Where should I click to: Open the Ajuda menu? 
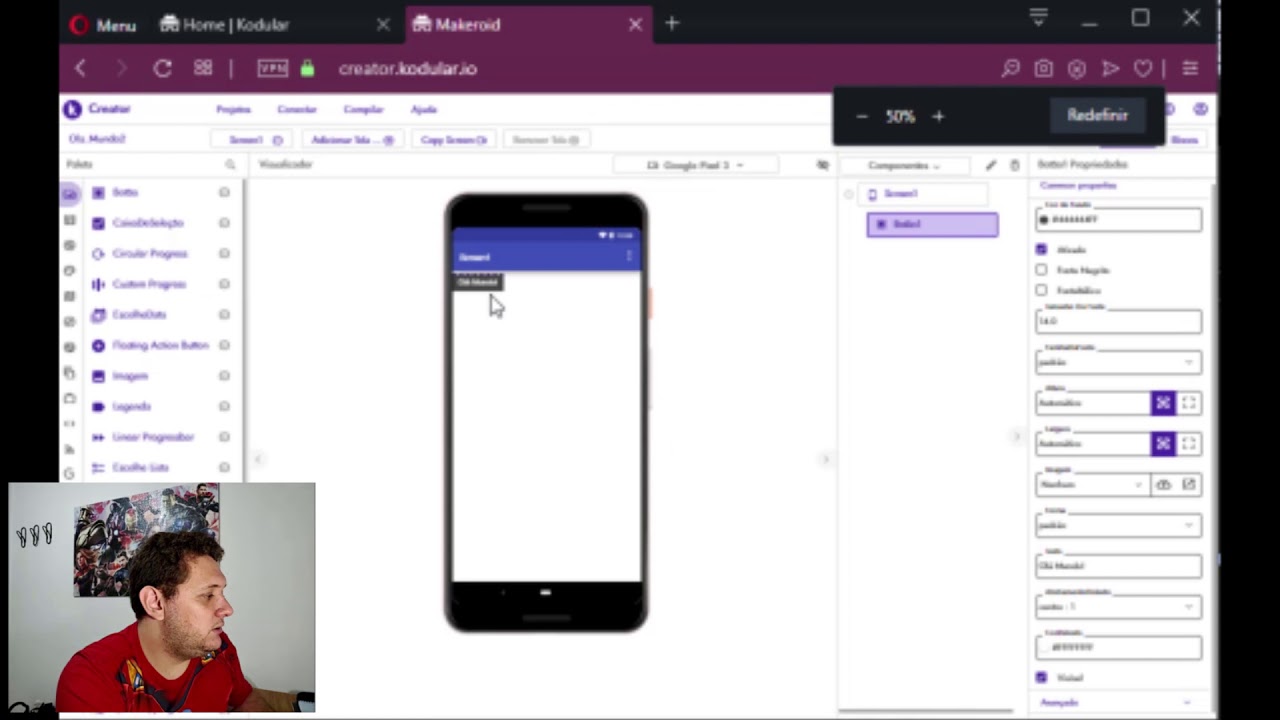pyautogui.click(x=424, y=109)
